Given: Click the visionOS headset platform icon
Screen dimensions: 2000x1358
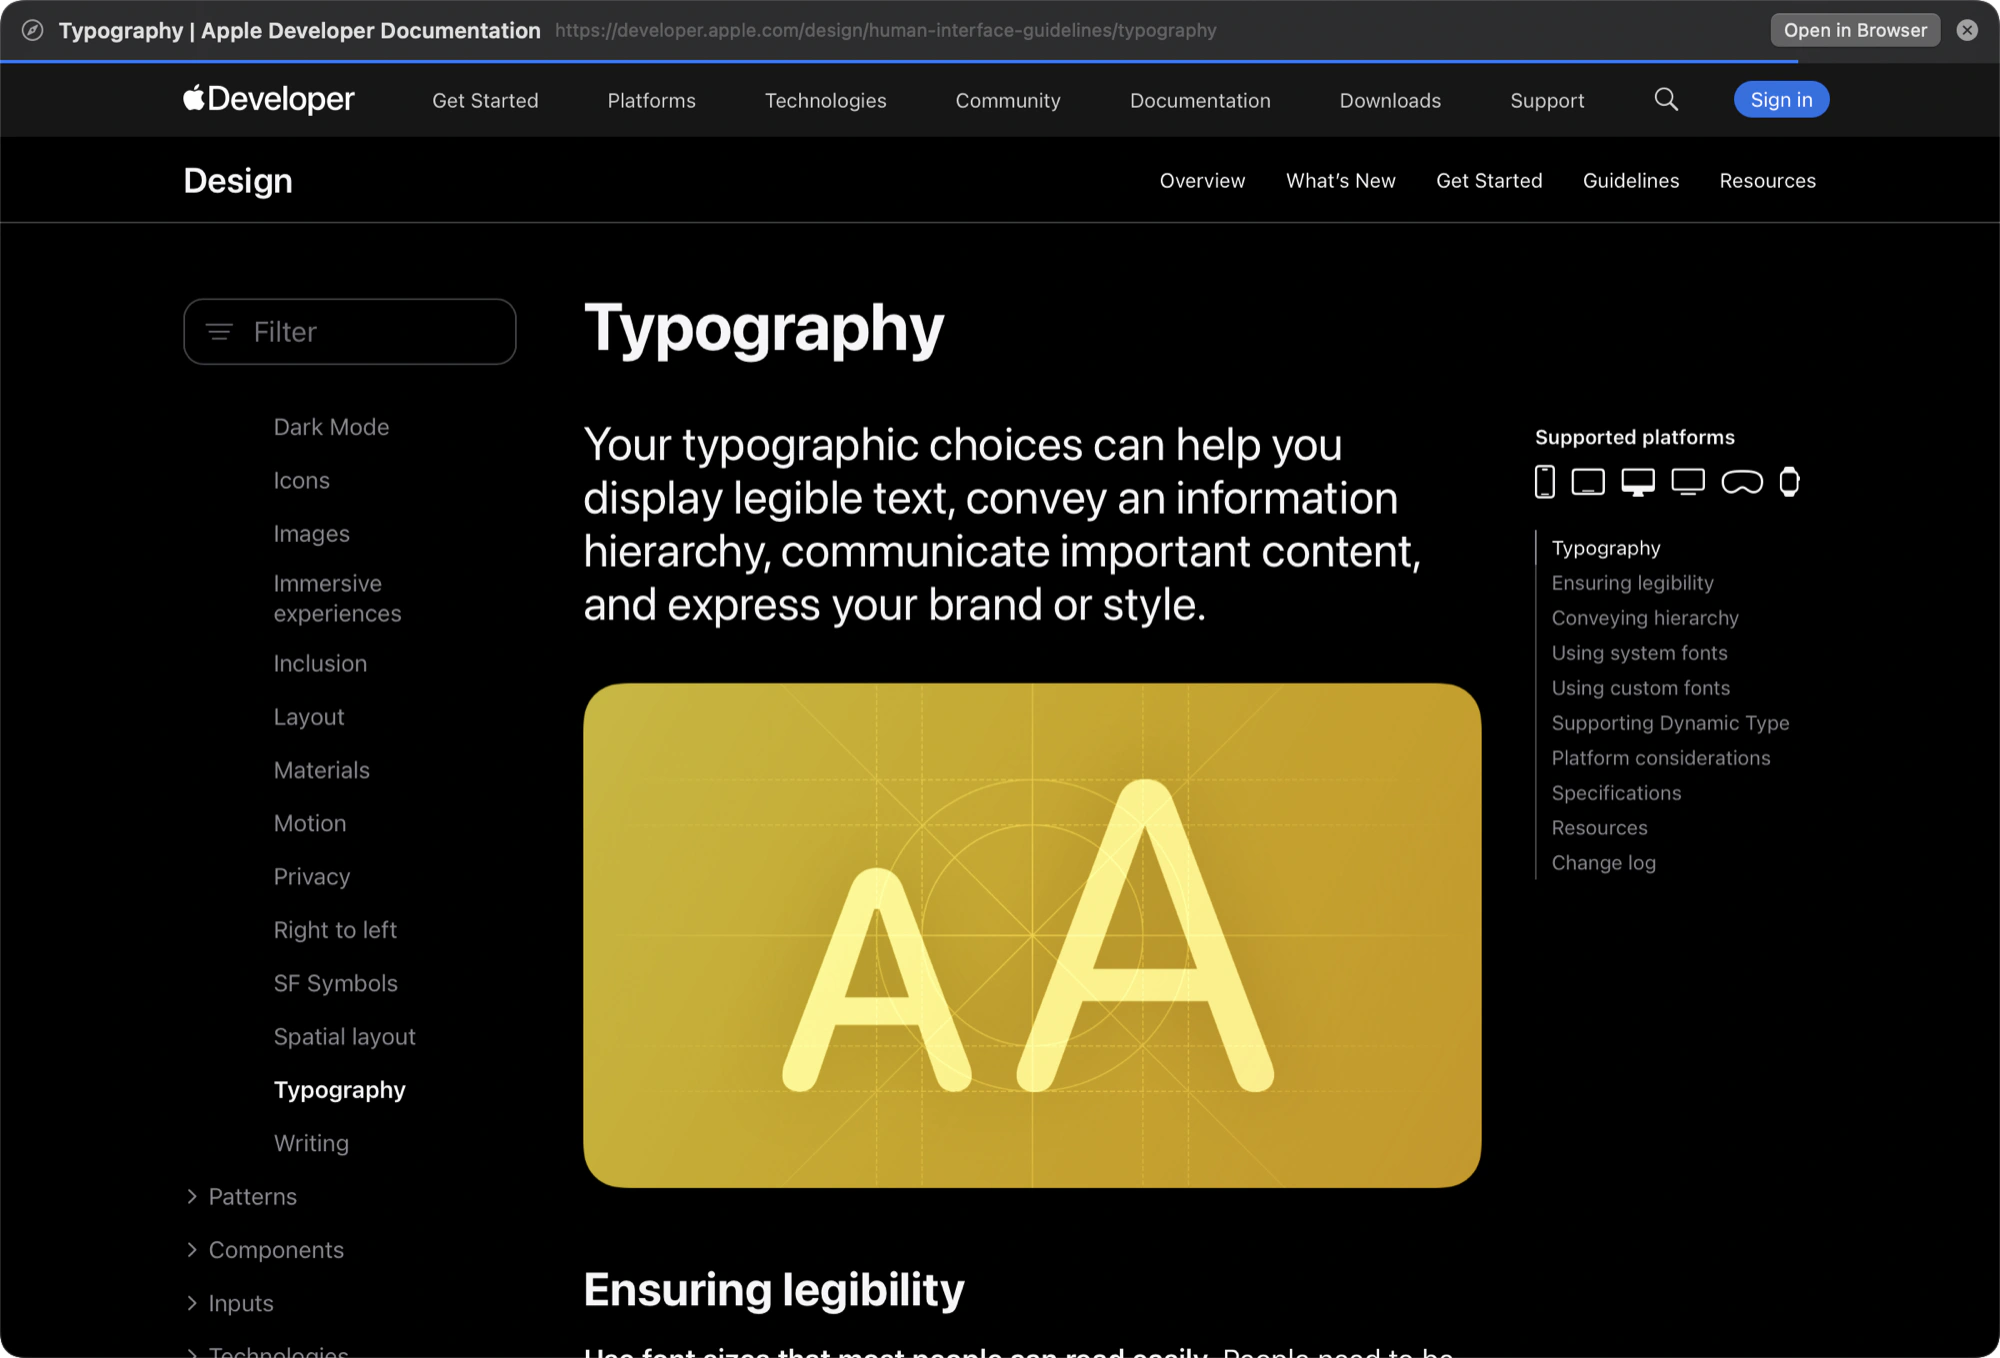Looking at the screenshot, I should tap(1742, 483).
